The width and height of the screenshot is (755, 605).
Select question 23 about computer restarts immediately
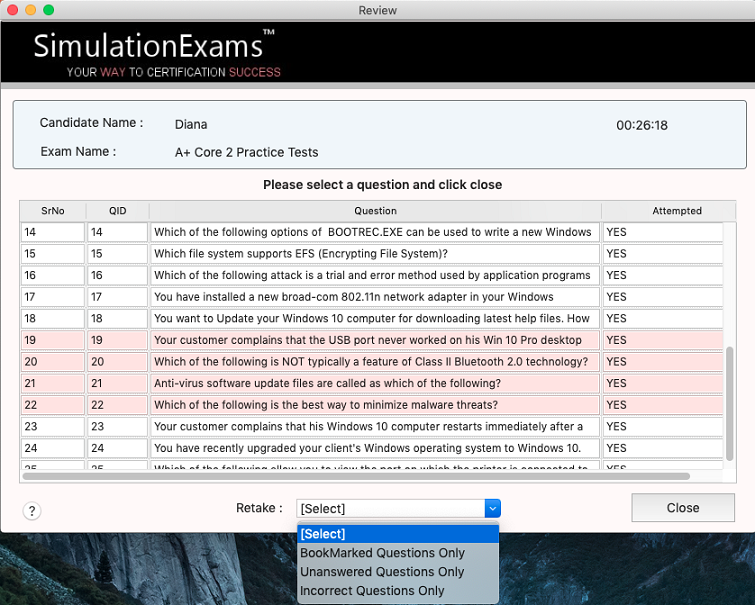(x=375, y=426)
